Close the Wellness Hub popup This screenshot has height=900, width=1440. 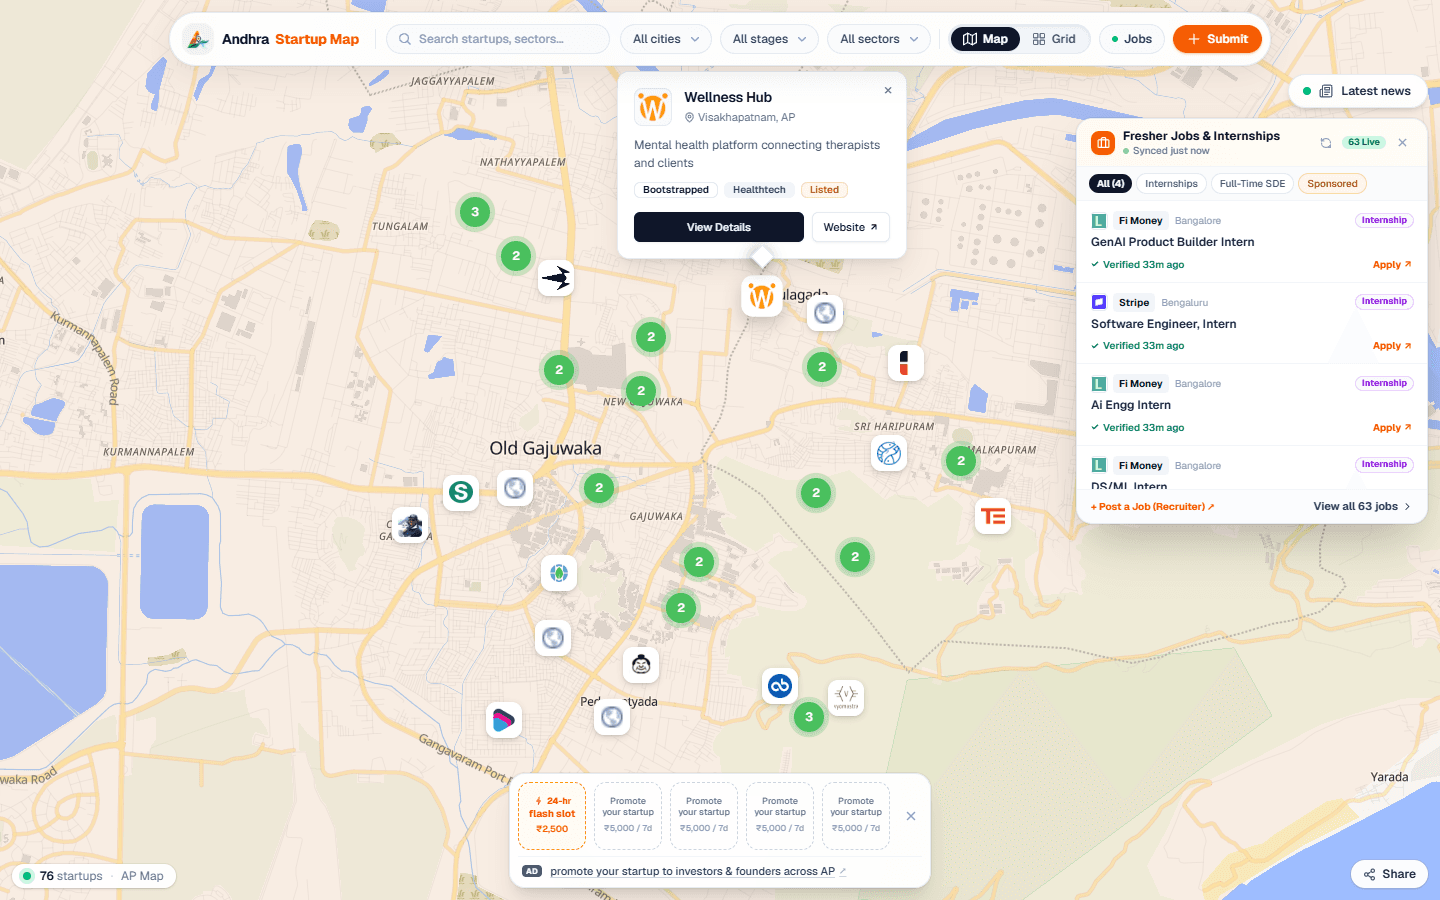(888, 90)
